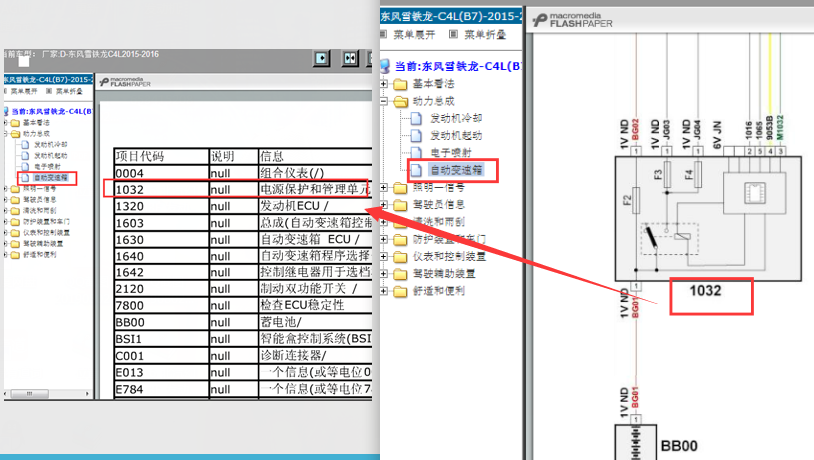814x460 pixels.
Task: Click 菜单折叠 in the right window
Action: (x=485, y=35)
